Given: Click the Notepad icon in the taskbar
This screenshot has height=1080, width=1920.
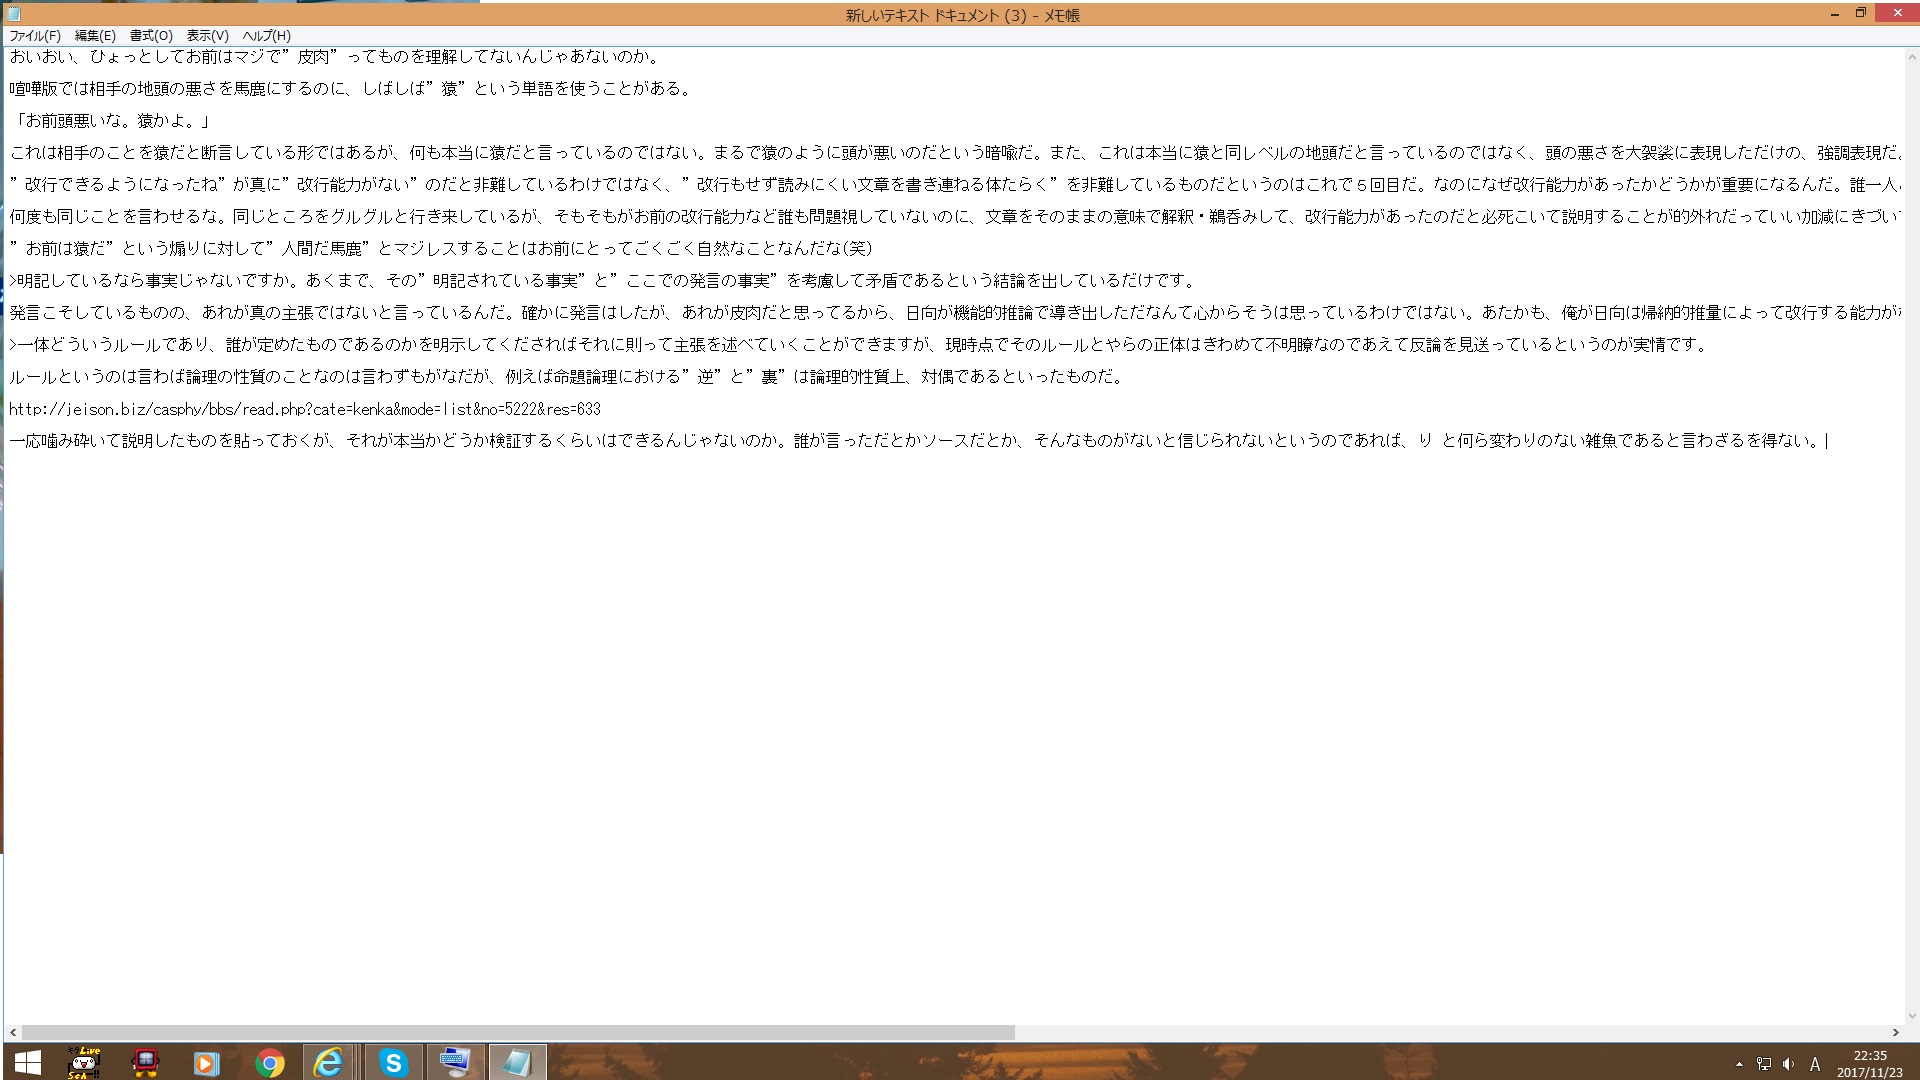Looking at the screenshot, I should [517, 1062].
